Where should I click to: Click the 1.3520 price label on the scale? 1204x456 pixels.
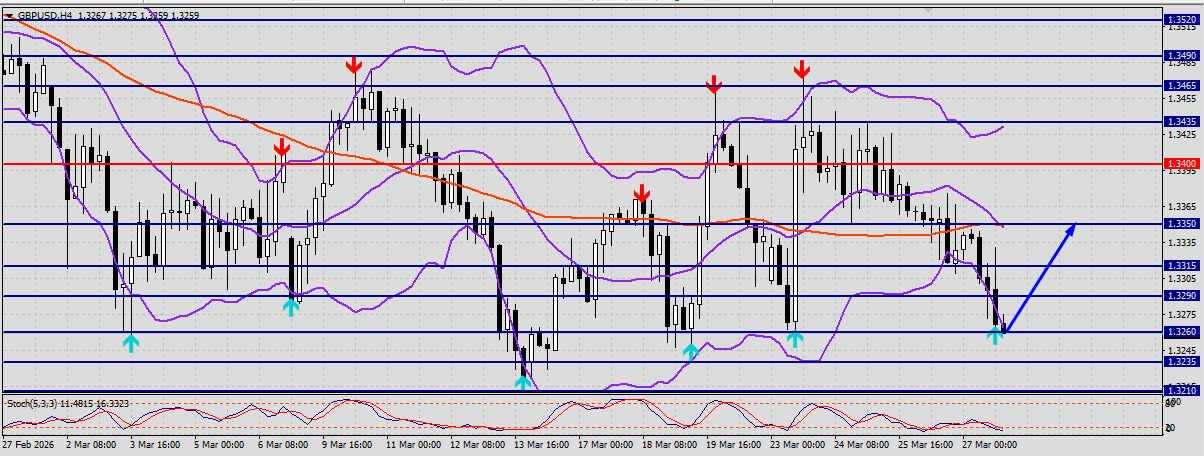pyautogui.click(x=1181, y=20)
